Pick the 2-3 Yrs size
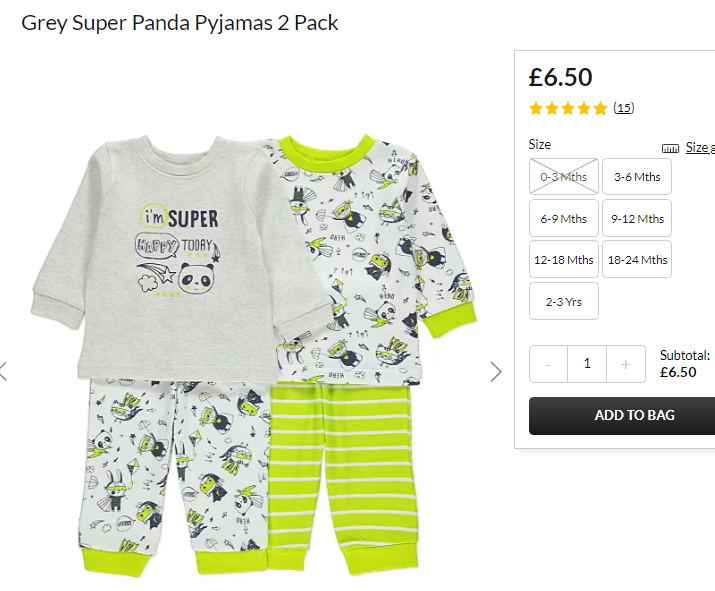 click(564, 301)
